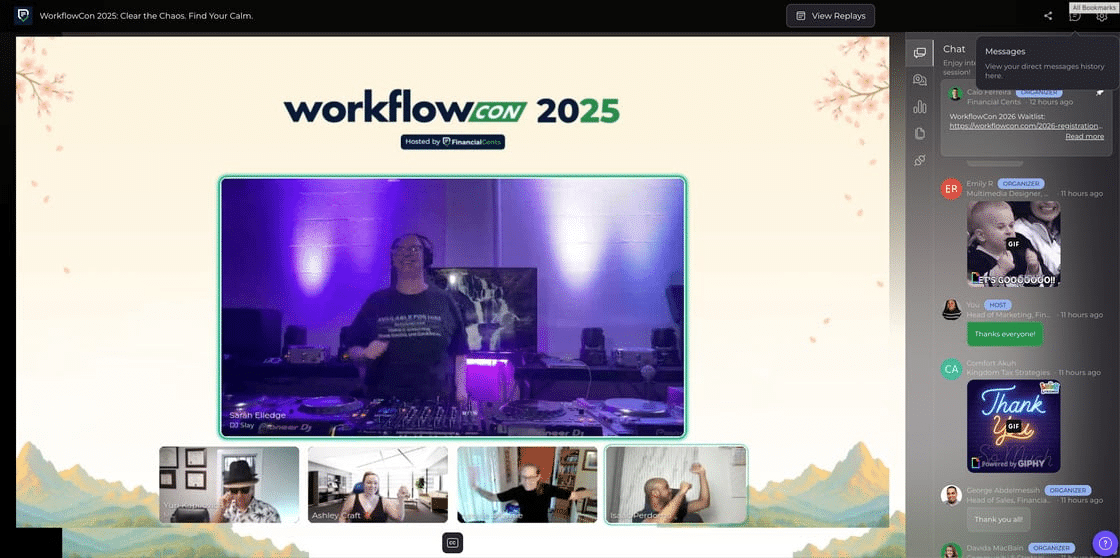Click Comfort Akuh's CA avatar

click(x=951, y=369)
